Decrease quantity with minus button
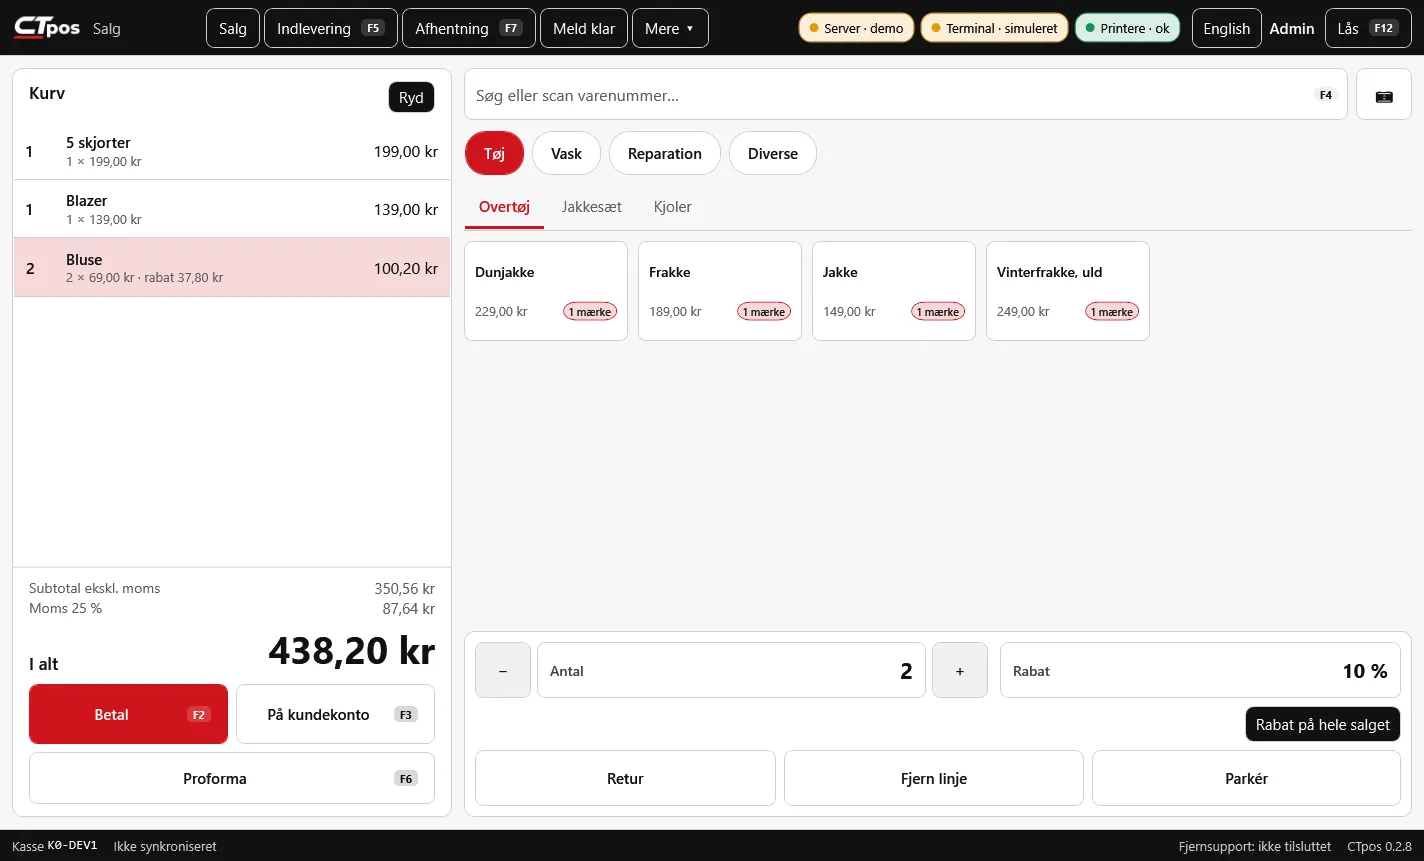This screenshot has height=861, width=1424. tap(502, 670)
